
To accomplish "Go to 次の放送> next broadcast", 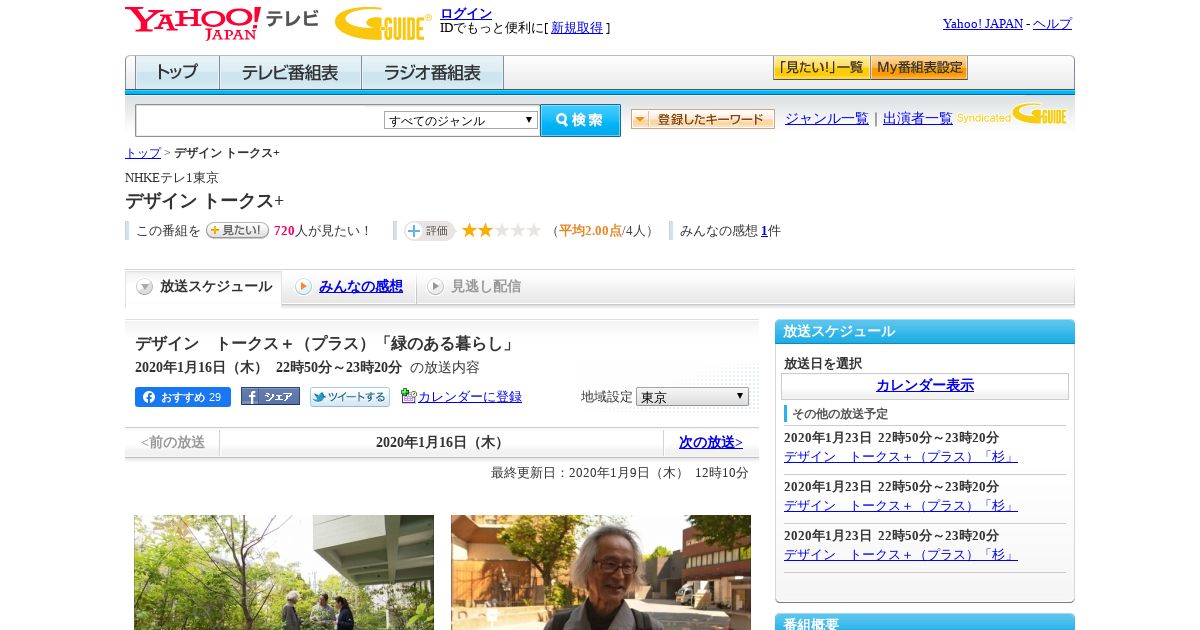I will coord(711,442).
